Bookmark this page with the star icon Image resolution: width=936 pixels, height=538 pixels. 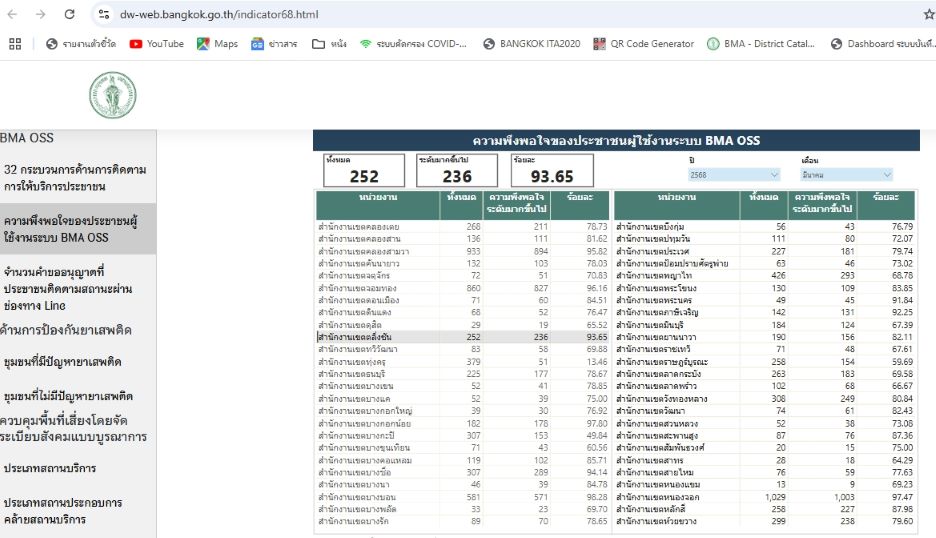click(x=929, y=14)
